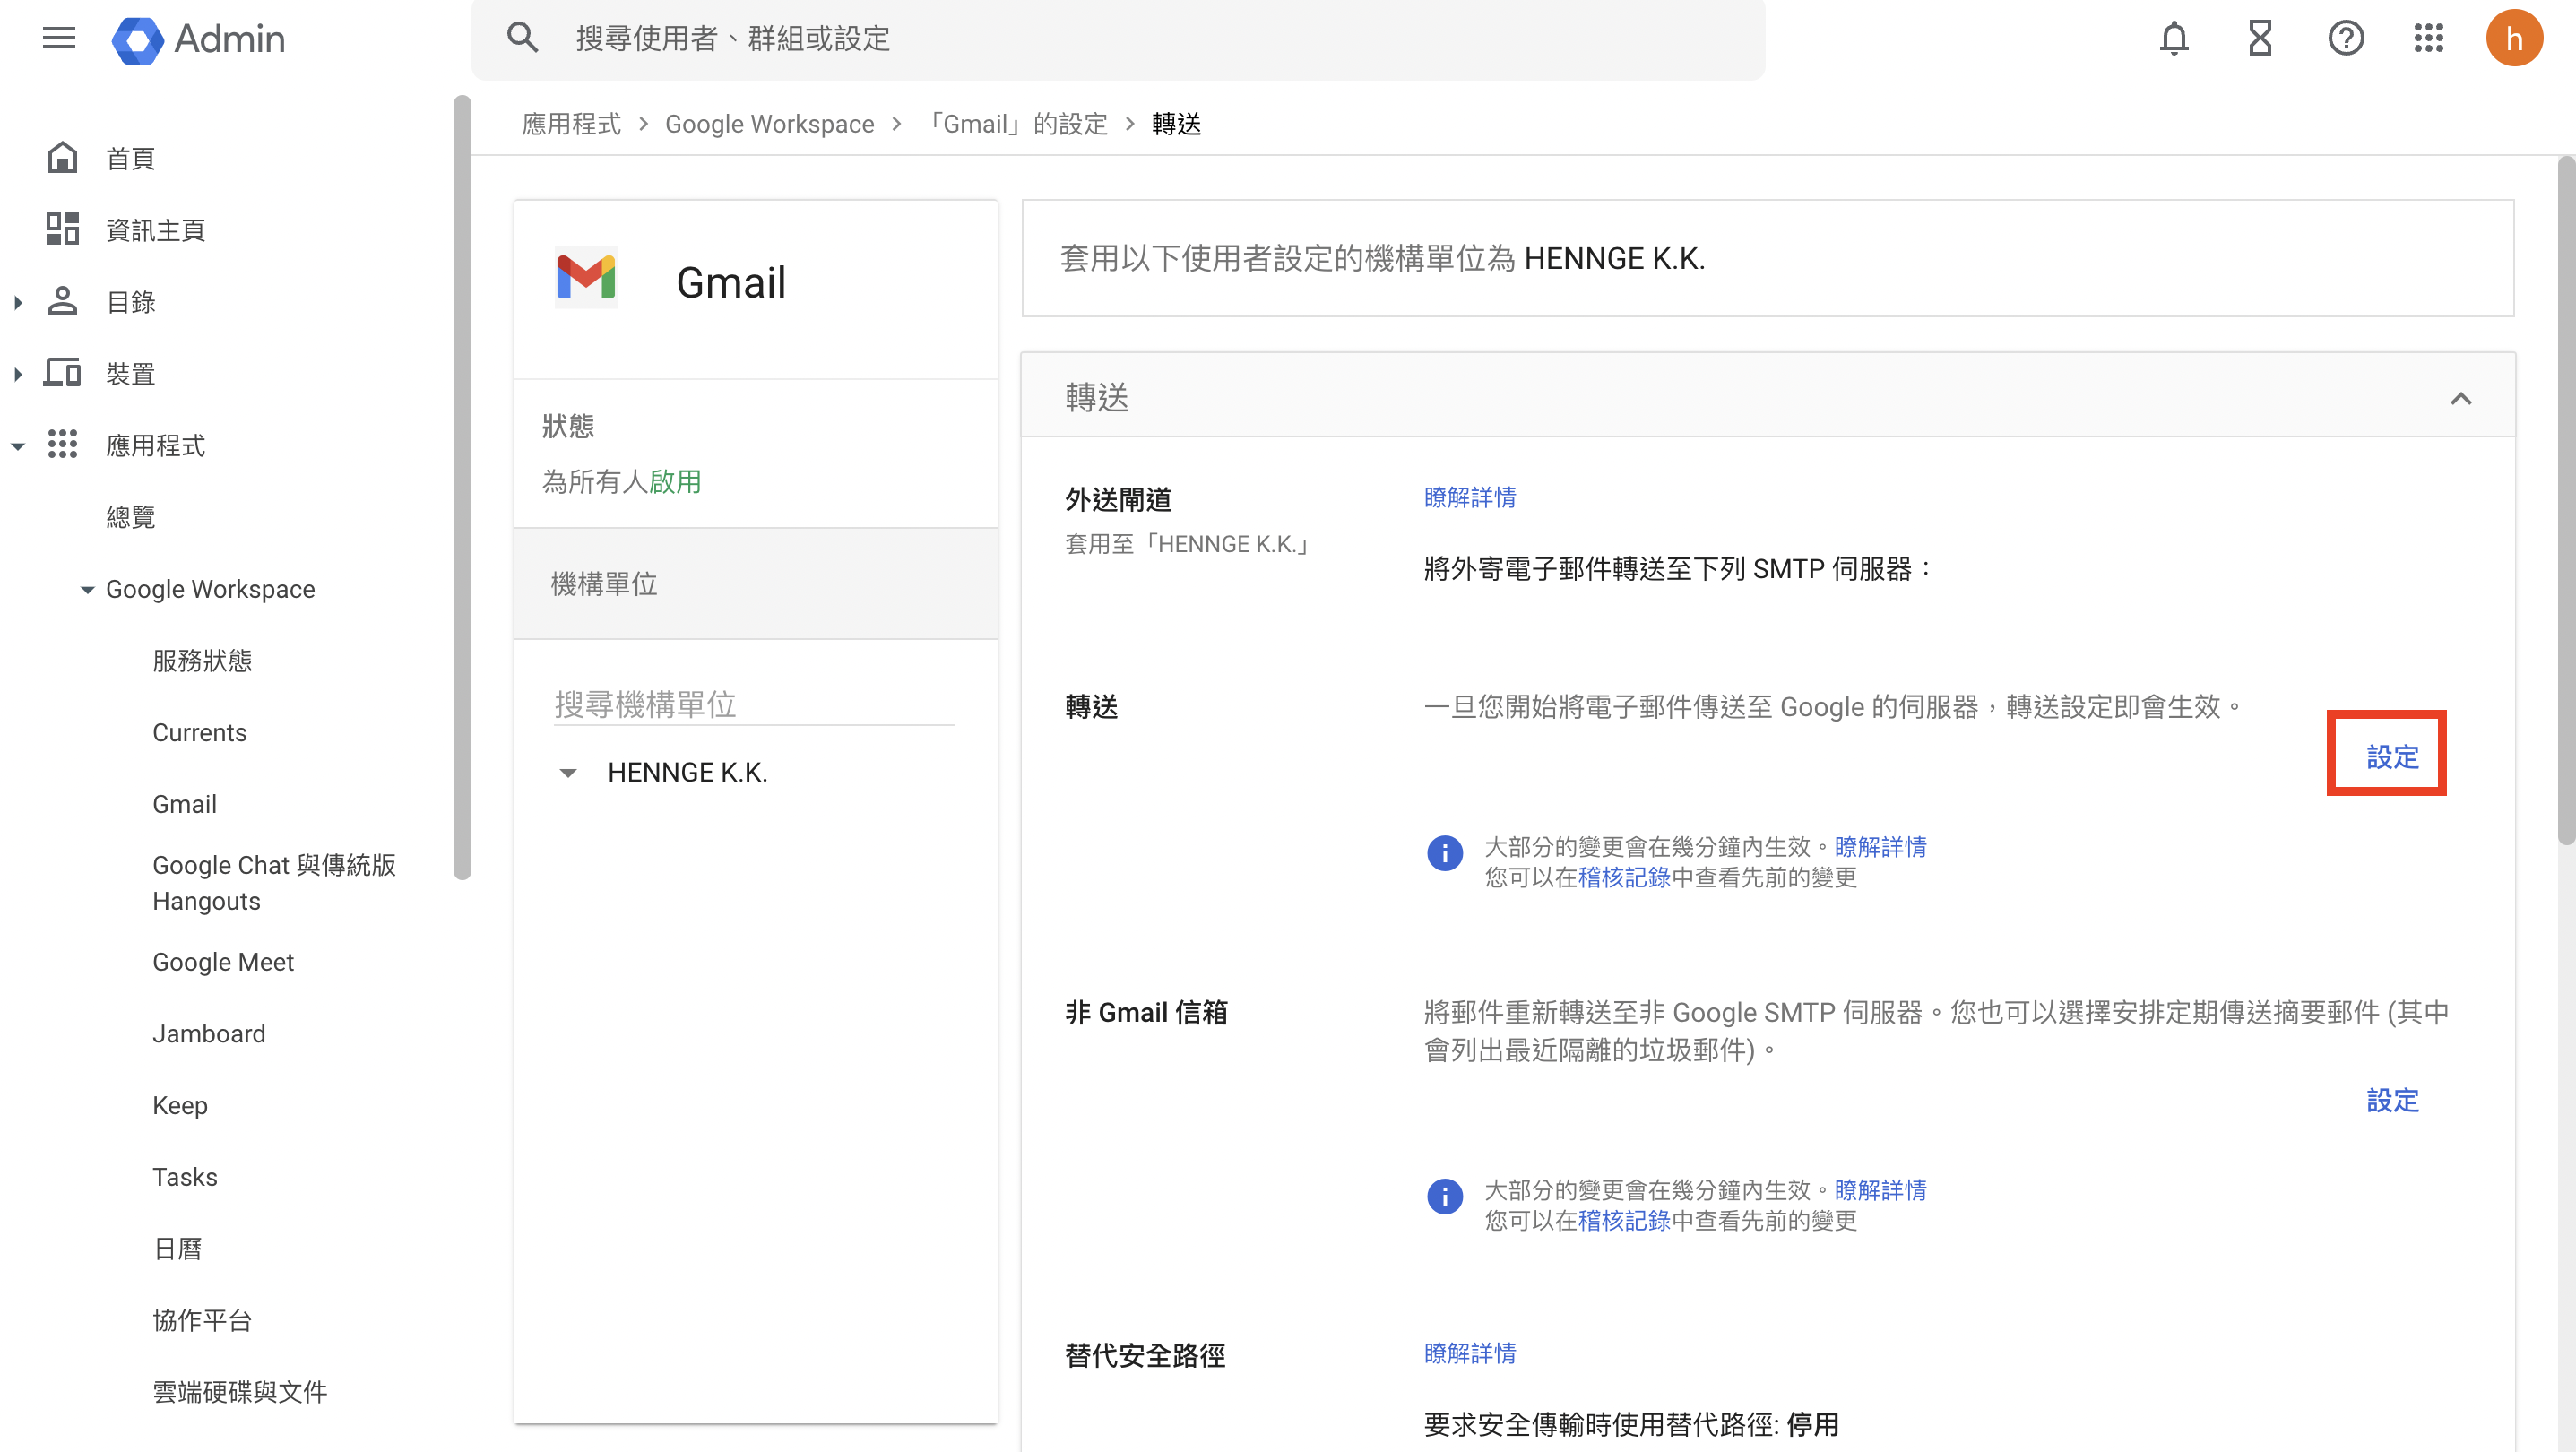Open 稽核記錄 link under 非 Gmail 信箱
This screenshot has height=1452, width=2576.
1624,1220
